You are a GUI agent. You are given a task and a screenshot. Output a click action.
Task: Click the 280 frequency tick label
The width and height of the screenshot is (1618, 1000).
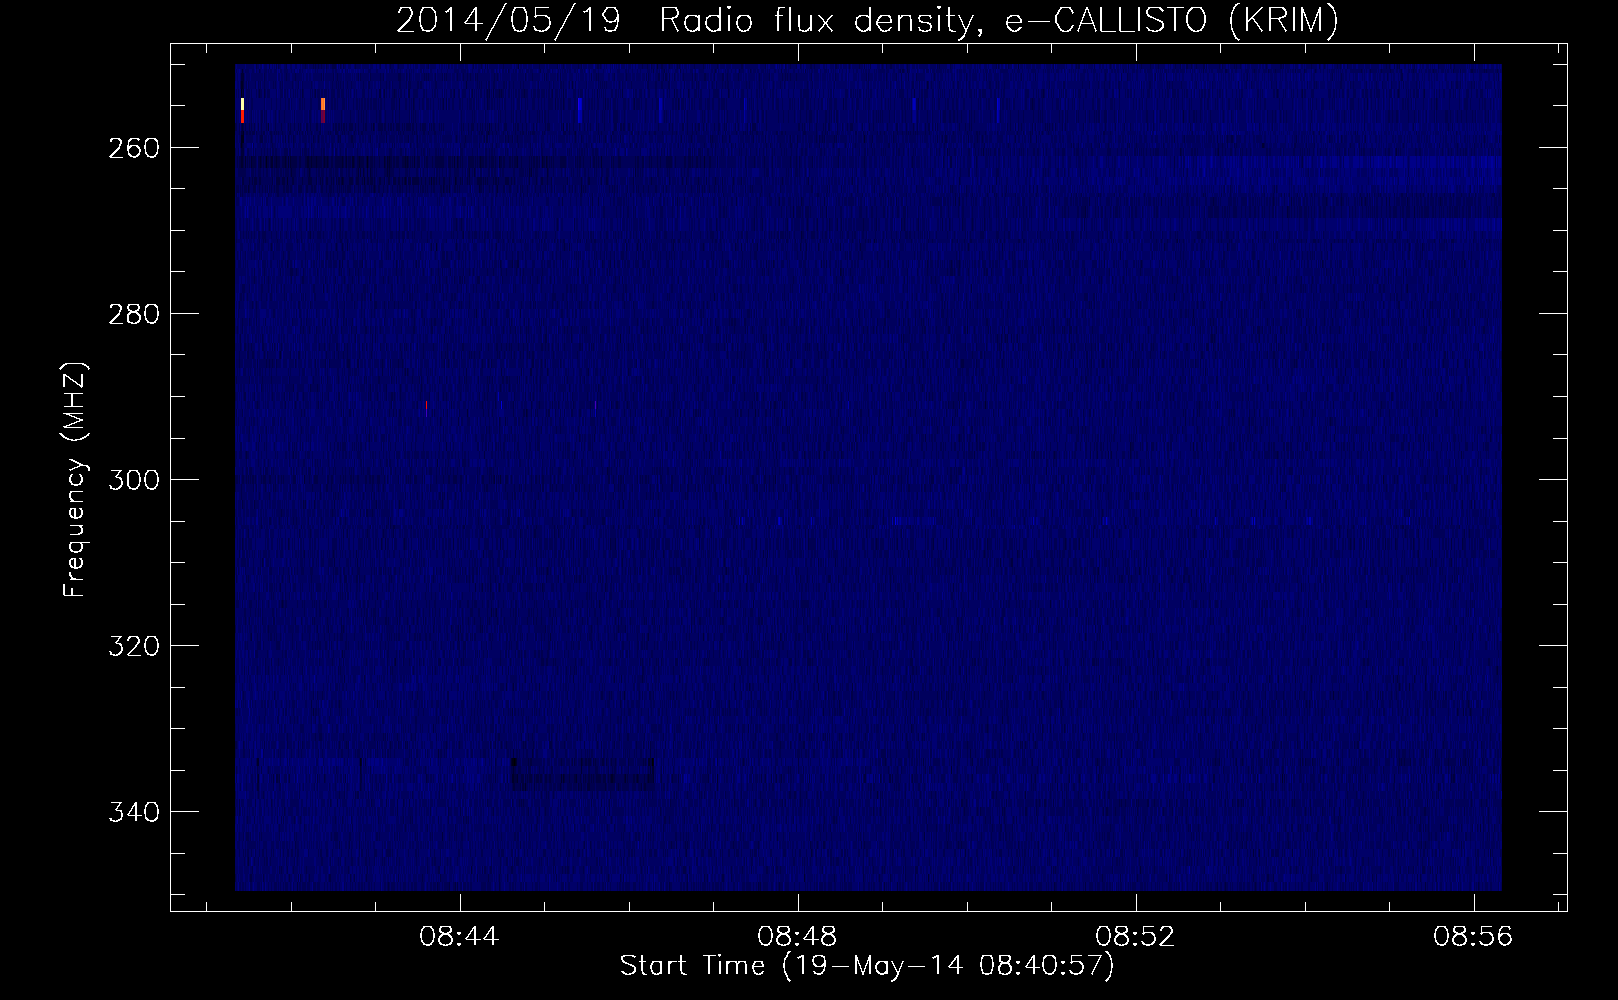pyautogui.click(x=133, y=314)
